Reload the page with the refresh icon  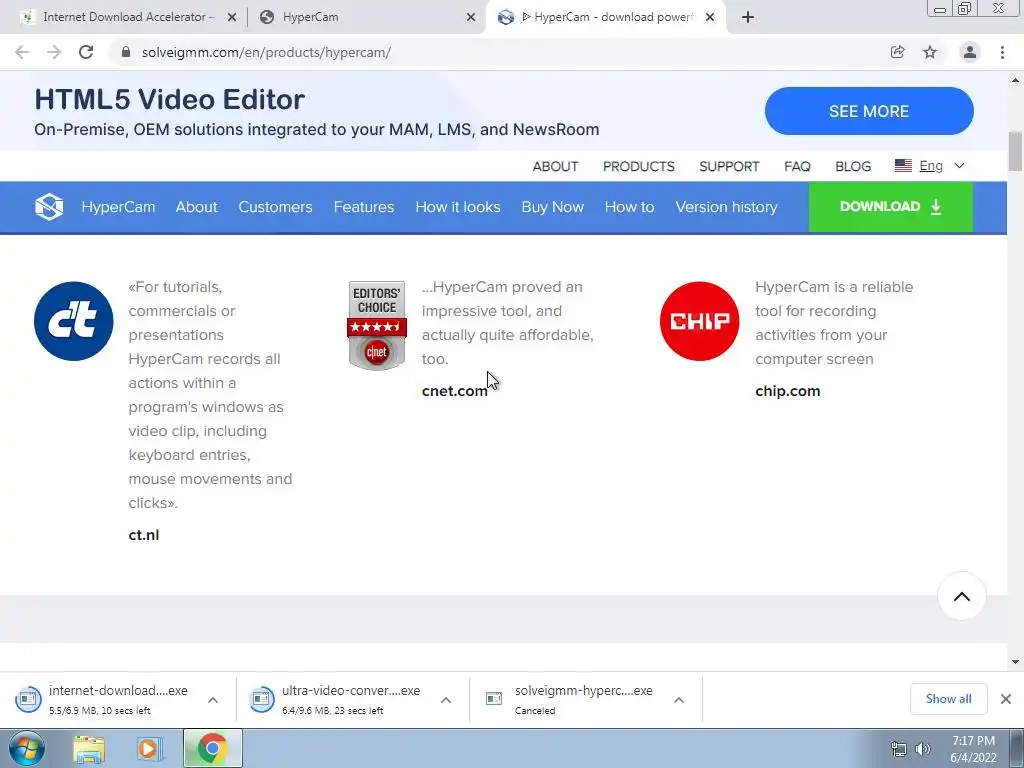pyautogui.click(x=86, y=52)
